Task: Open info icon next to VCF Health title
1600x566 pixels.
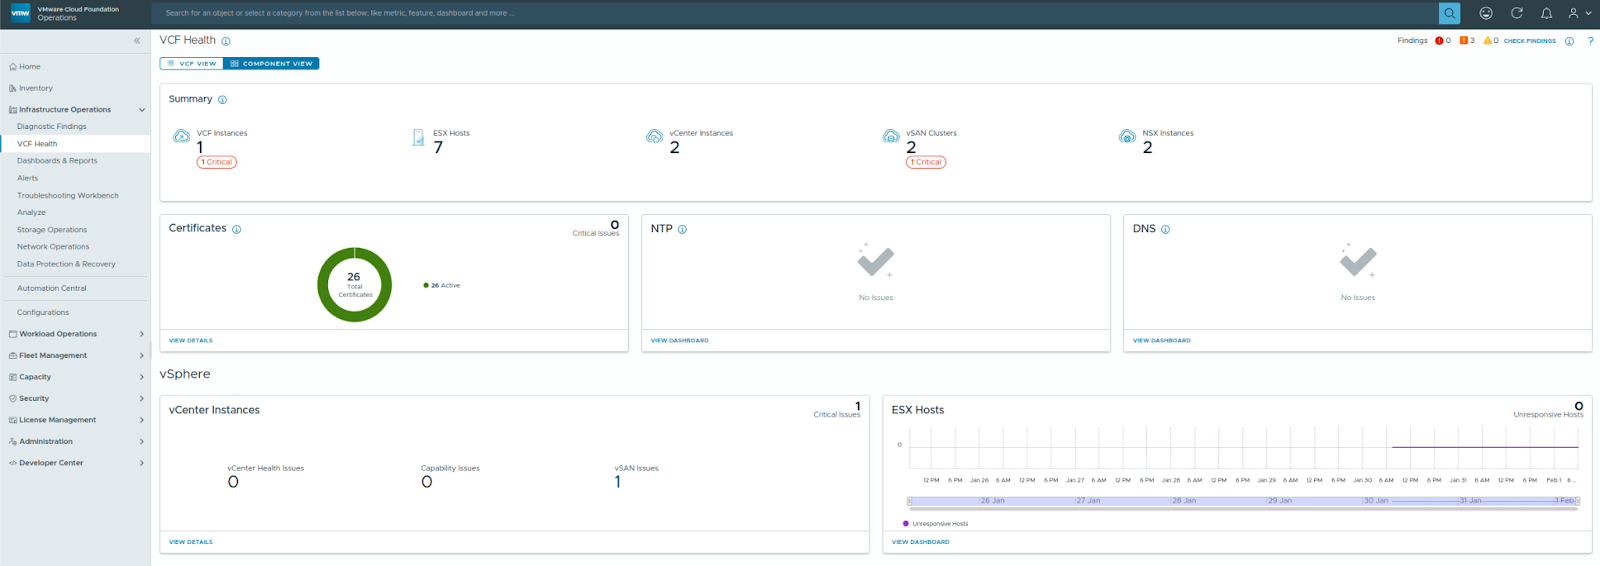Action: pos(226,41)
